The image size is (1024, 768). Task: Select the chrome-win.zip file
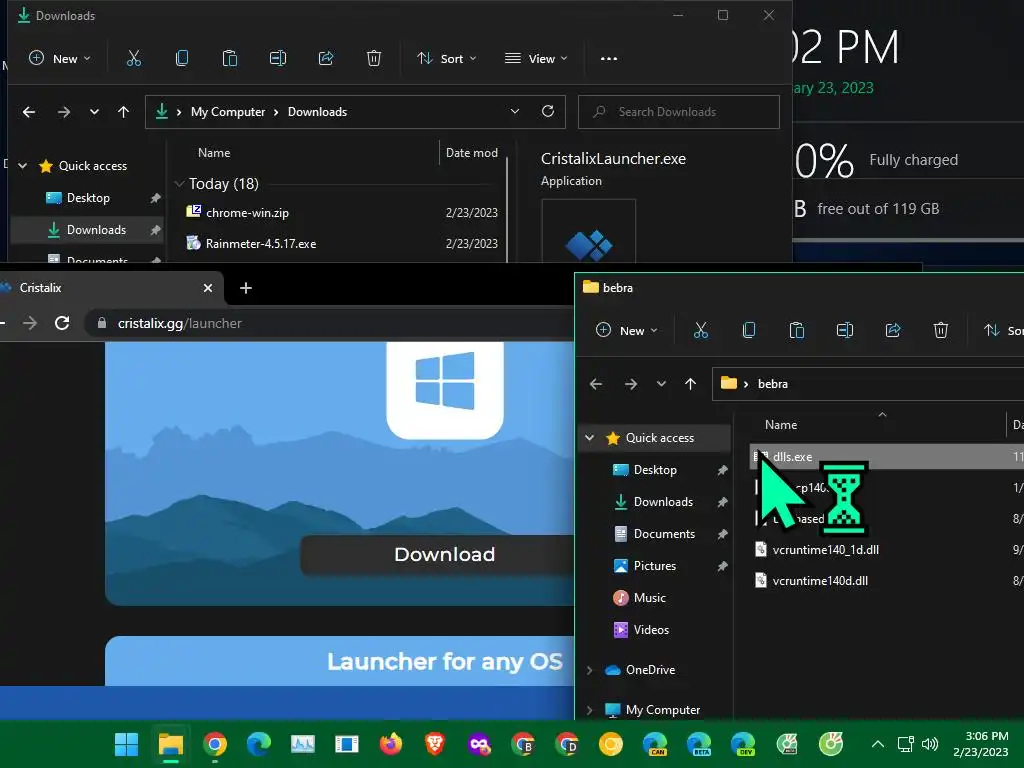coord(340,213)
